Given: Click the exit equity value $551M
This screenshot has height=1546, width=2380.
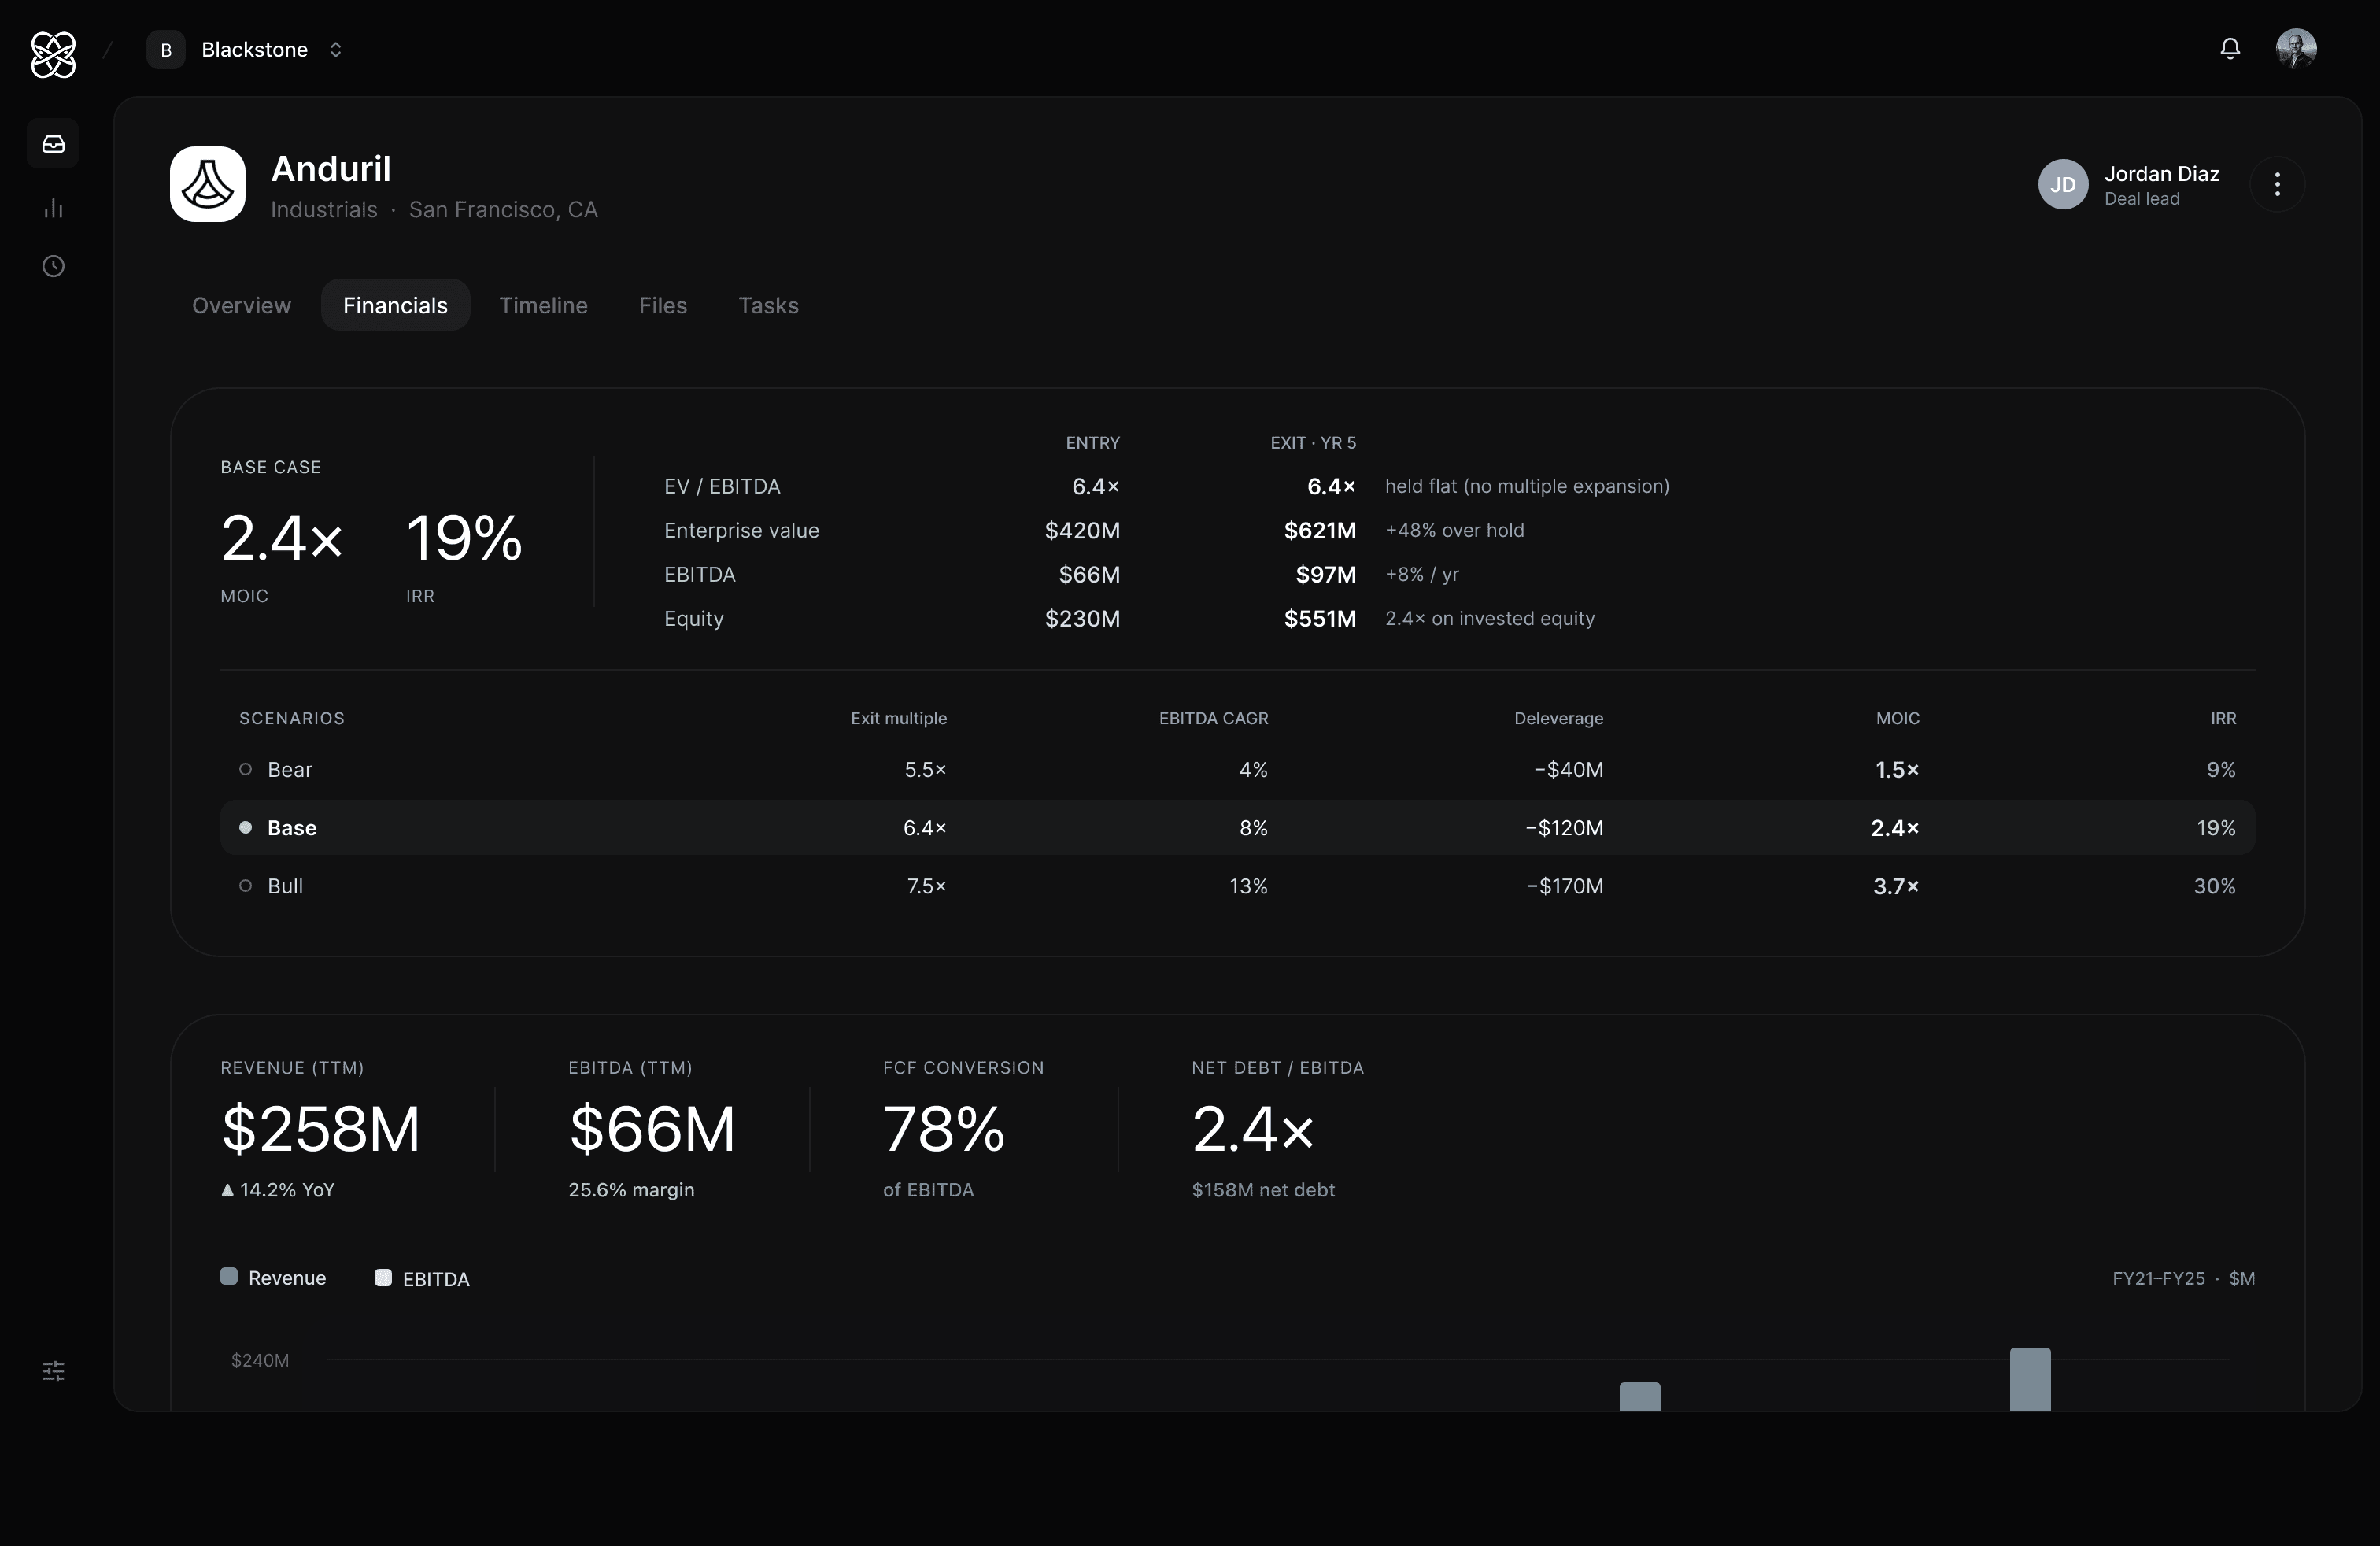Looking at the screenshot, I should [1320, 619].
